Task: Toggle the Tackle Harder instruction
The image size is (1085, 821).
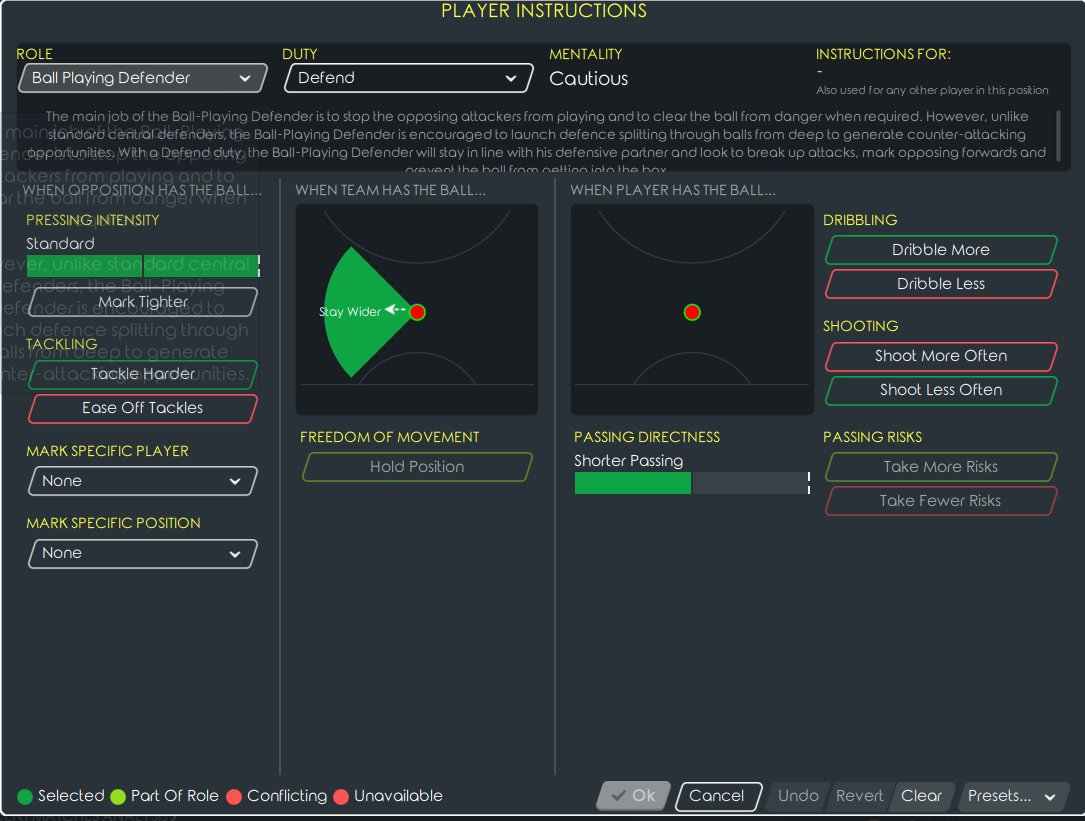Action: click(143, 374)
